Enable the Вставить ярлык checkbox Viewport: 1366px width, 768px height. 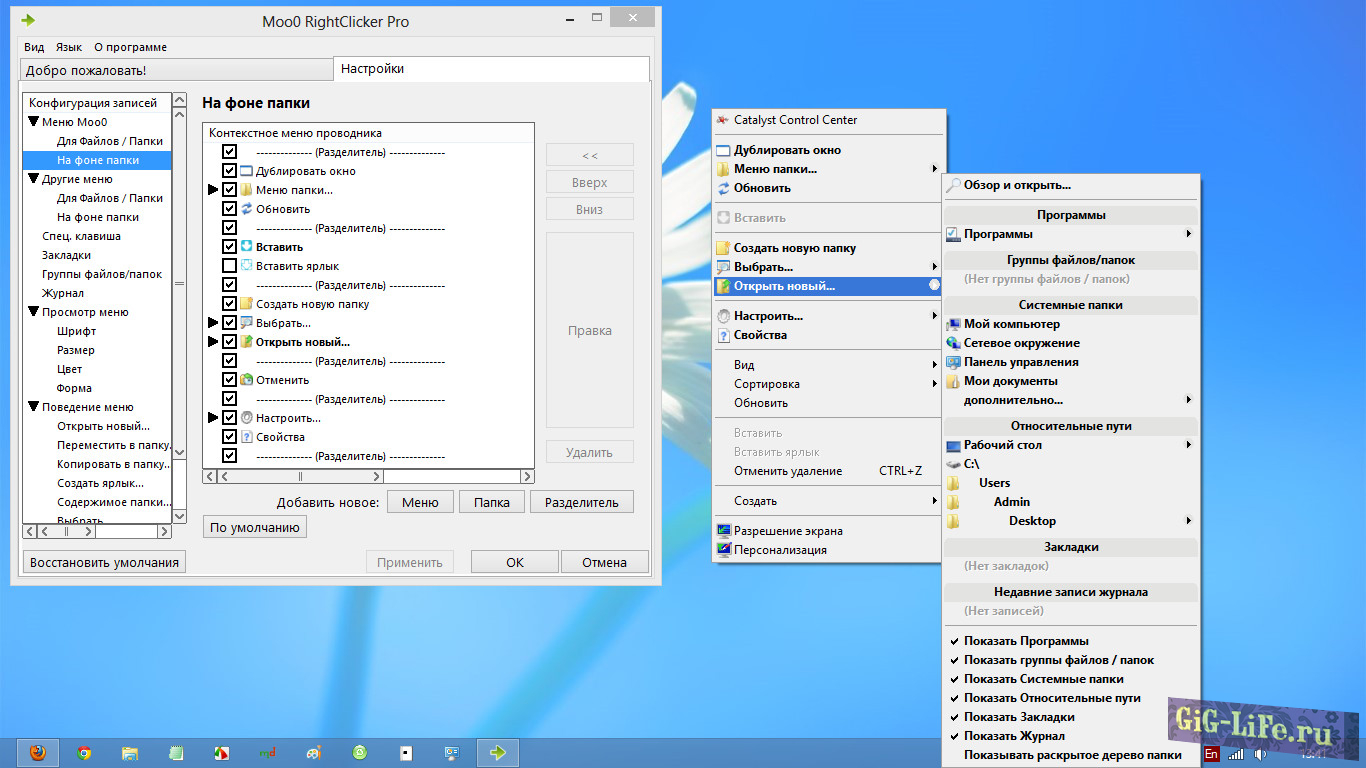pyautogui.click(x=229, y=266)
